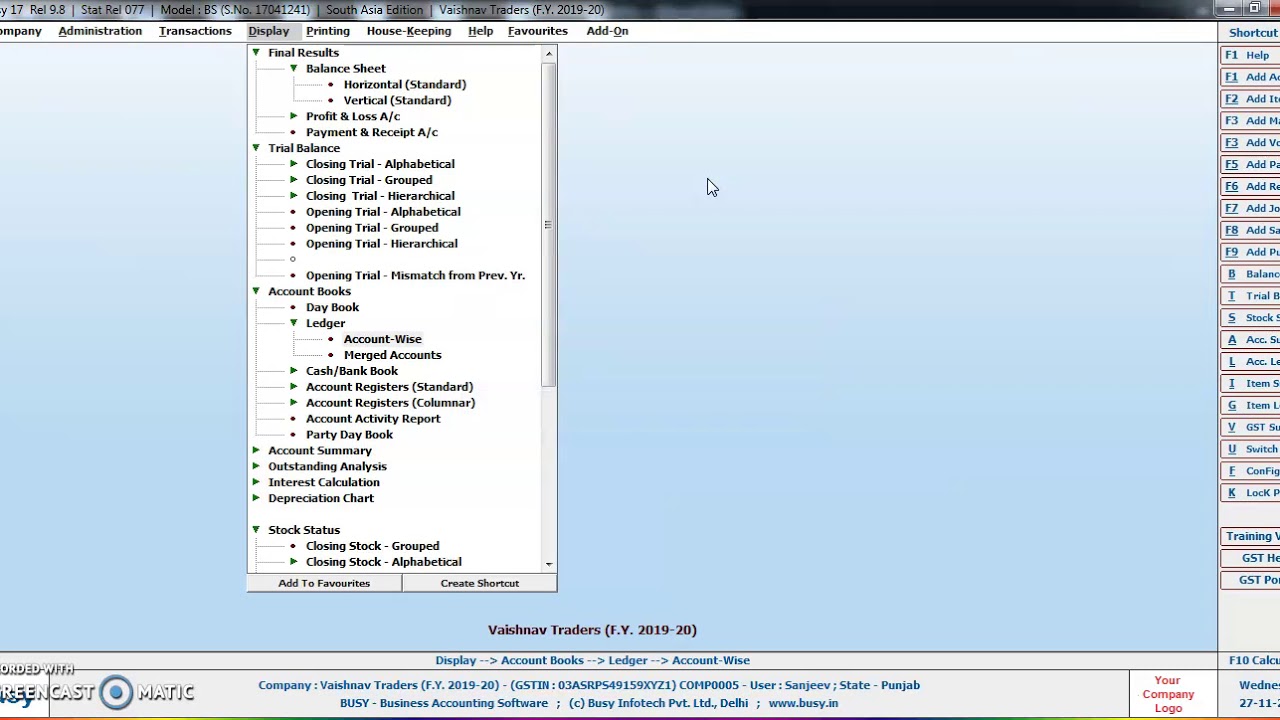Collapse the Account Books node
Image resolution: width=1280 pixels, height=720 pixels.
(x=256, y=291)
